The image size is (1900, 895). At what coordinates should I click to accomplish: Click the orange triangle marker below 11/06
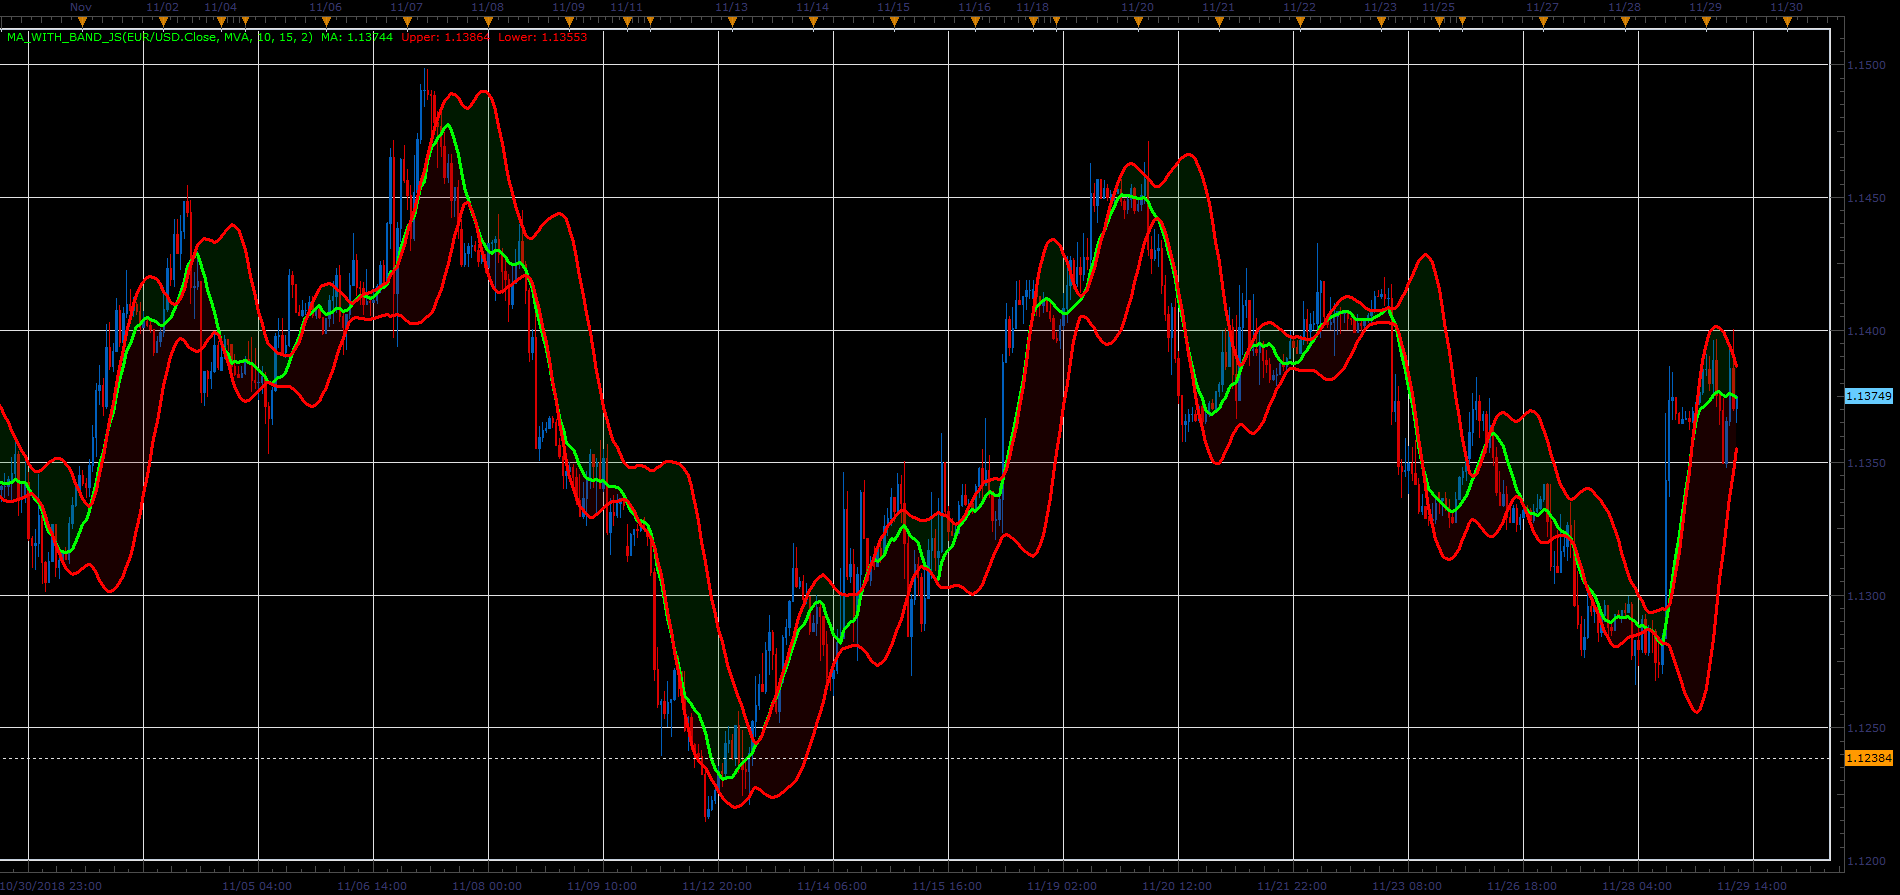tap(325, 20)
